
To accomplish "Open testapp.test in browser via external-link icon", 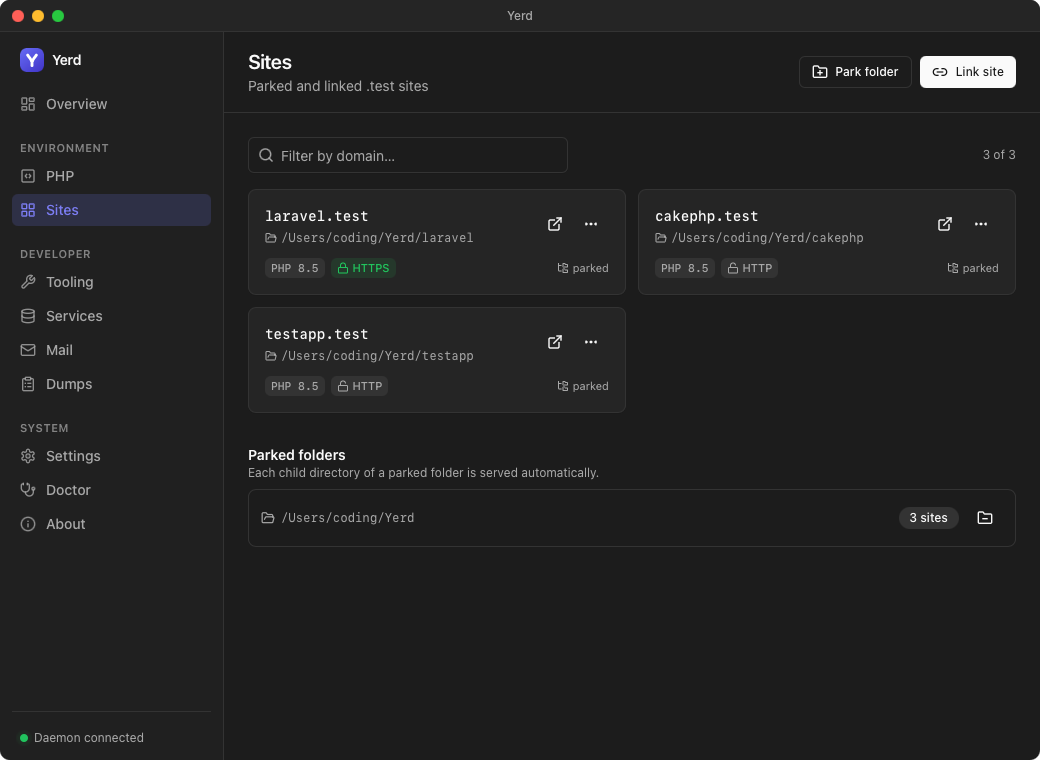I will 554,342.
